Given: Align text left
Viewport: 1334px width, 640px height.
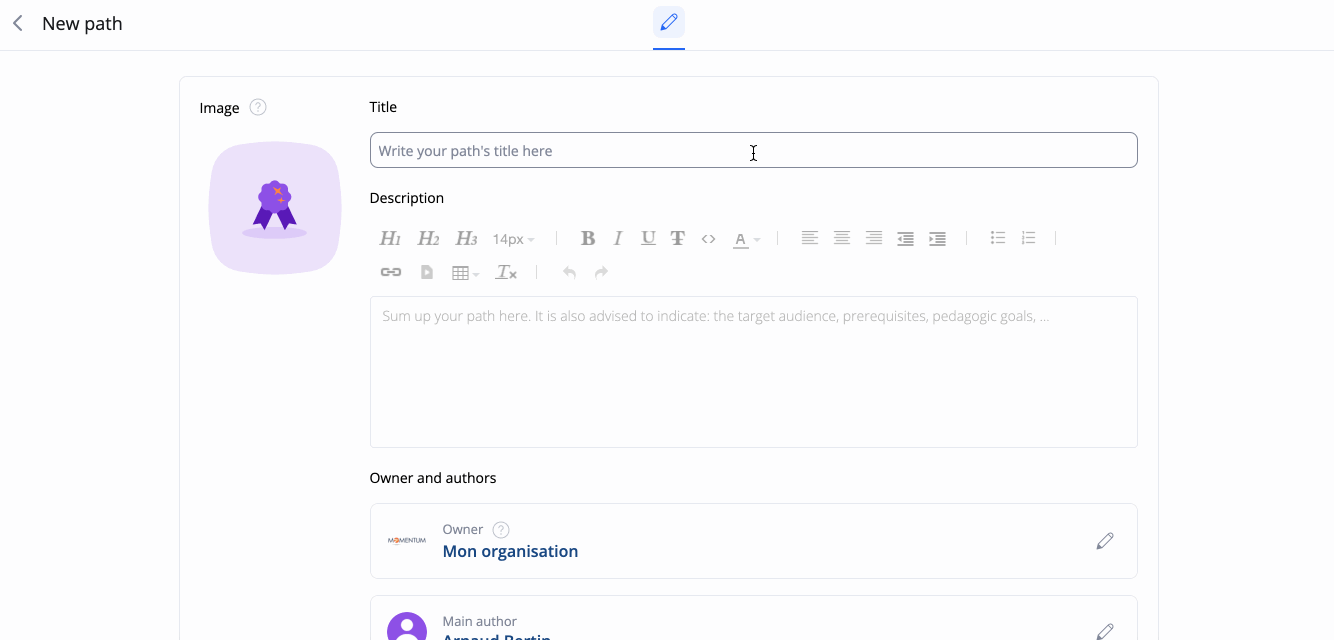Looking at the screenshot, I should 810,238.
